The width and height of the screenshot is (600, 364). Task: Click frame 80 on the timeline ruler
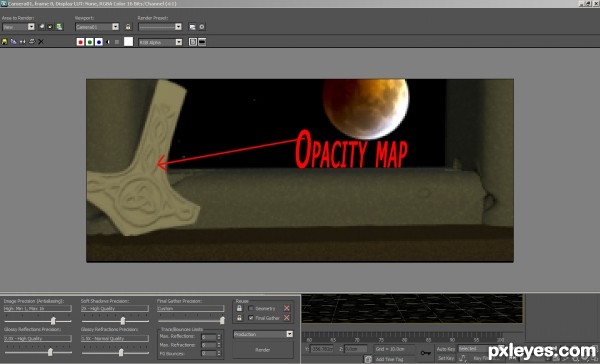pos(404,340)
